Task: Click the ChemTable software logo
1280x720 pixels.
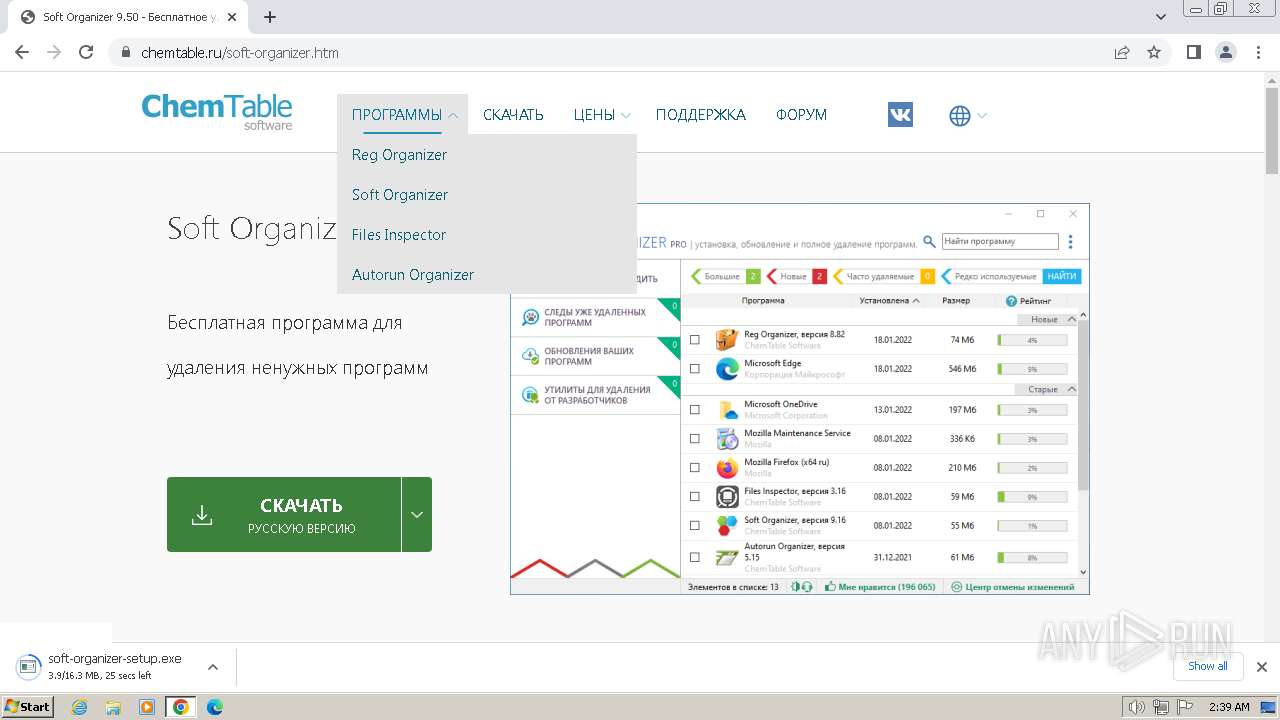Action: click(217, 112)
